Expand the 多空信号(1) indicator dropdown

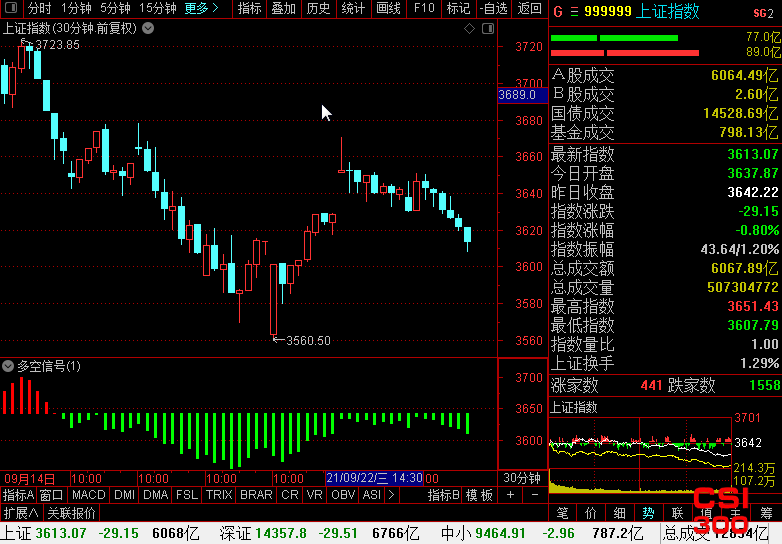7,366
